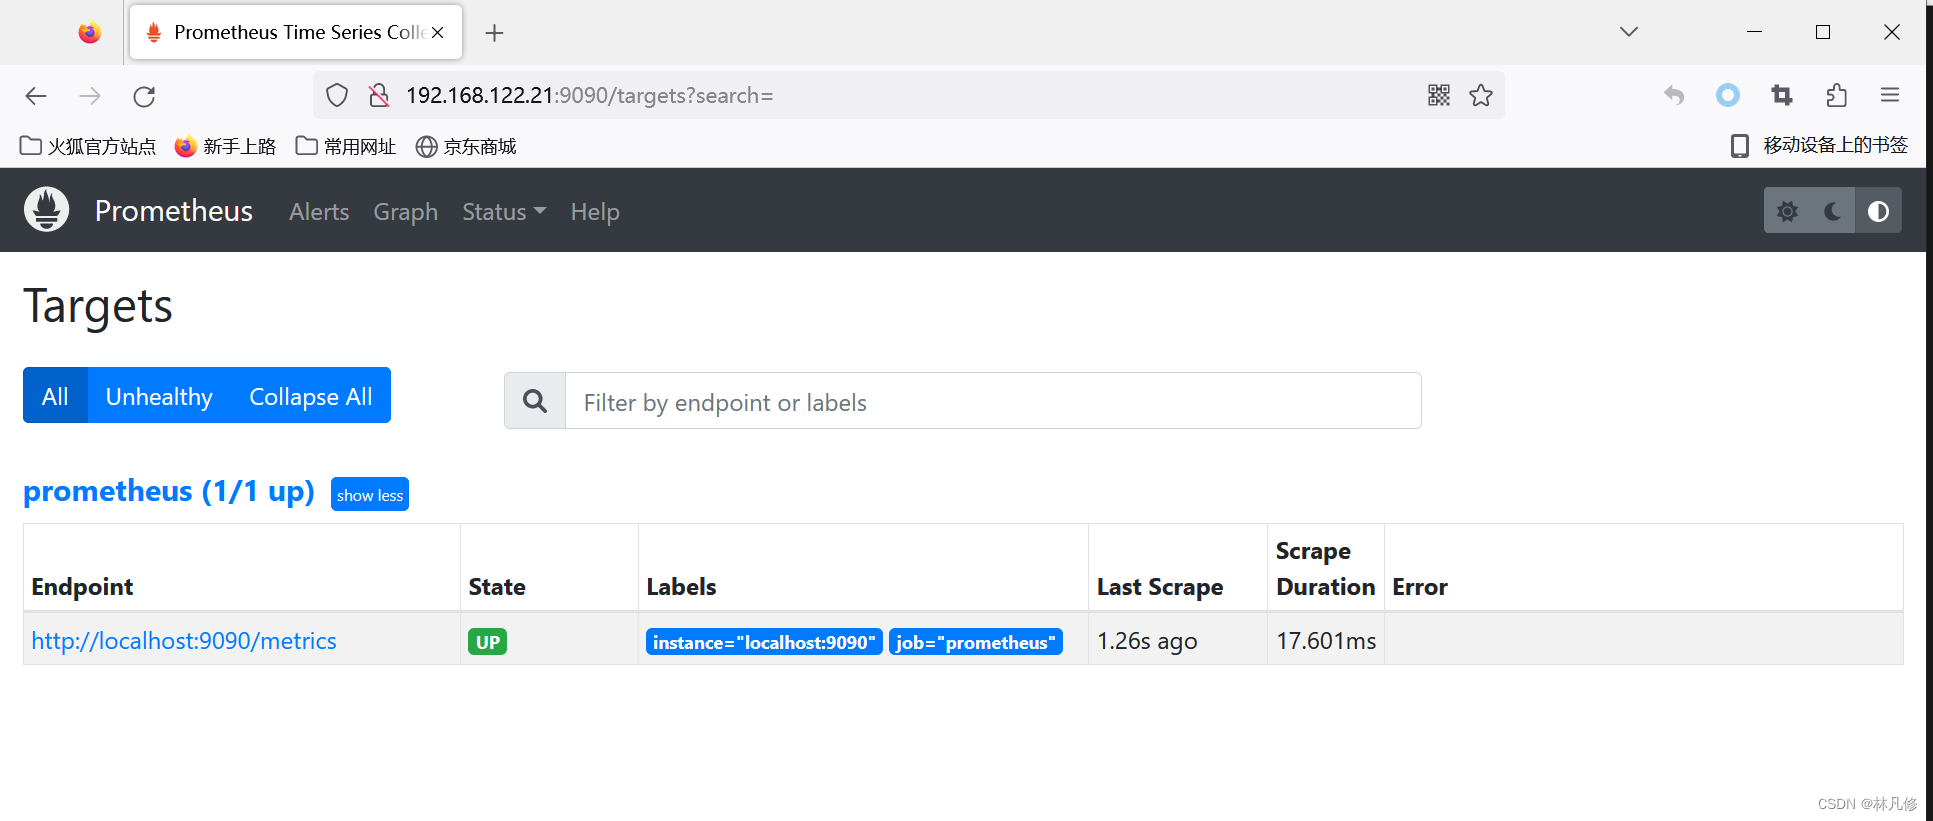Open the Firefox hamburger menu

tap(1890, 95)
